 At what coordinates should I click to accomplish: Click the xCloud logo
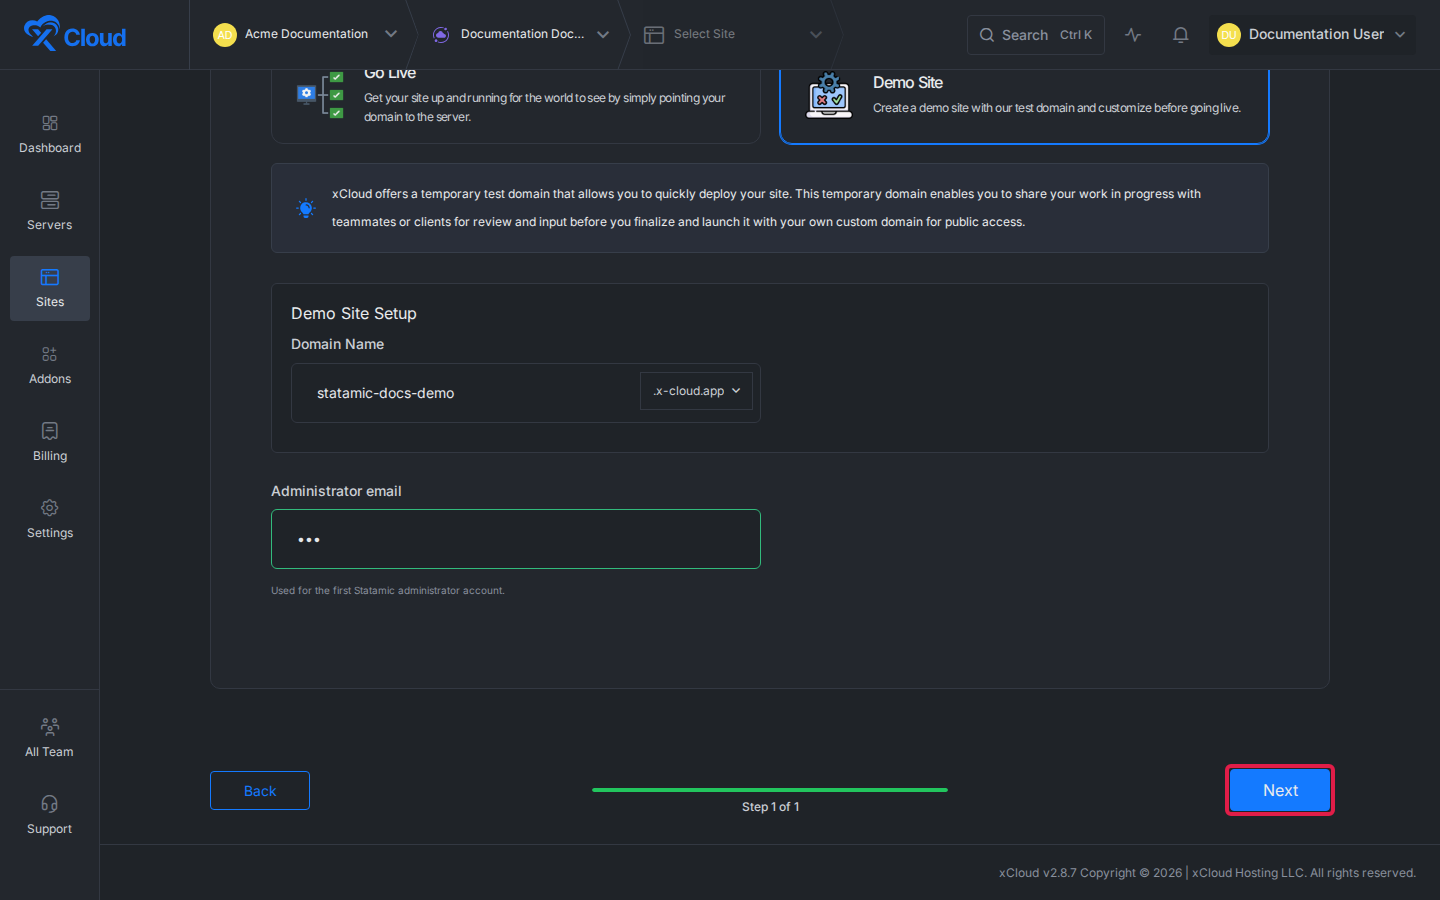[75, 34]
